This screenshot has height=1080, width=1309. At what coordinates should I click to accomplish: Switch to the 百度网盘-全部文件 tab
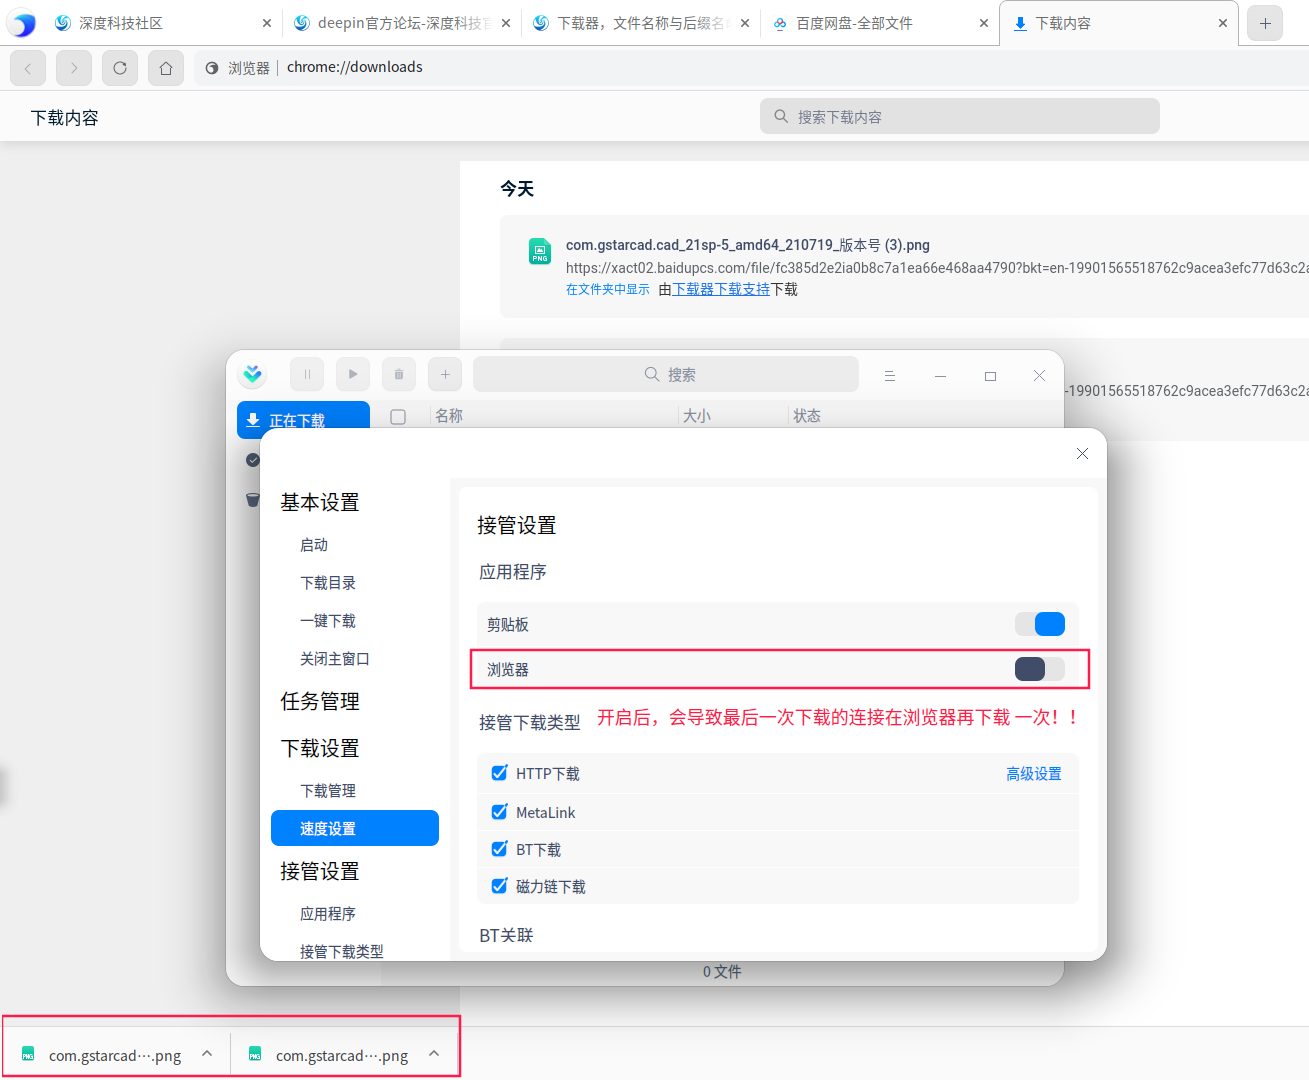tap(881, 23)
